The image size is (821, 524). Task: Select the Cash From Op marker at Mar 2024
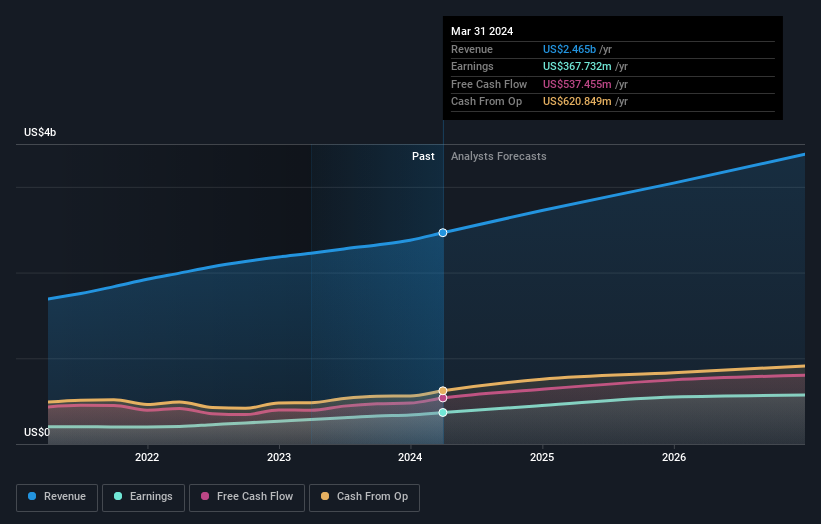(443, 391)
